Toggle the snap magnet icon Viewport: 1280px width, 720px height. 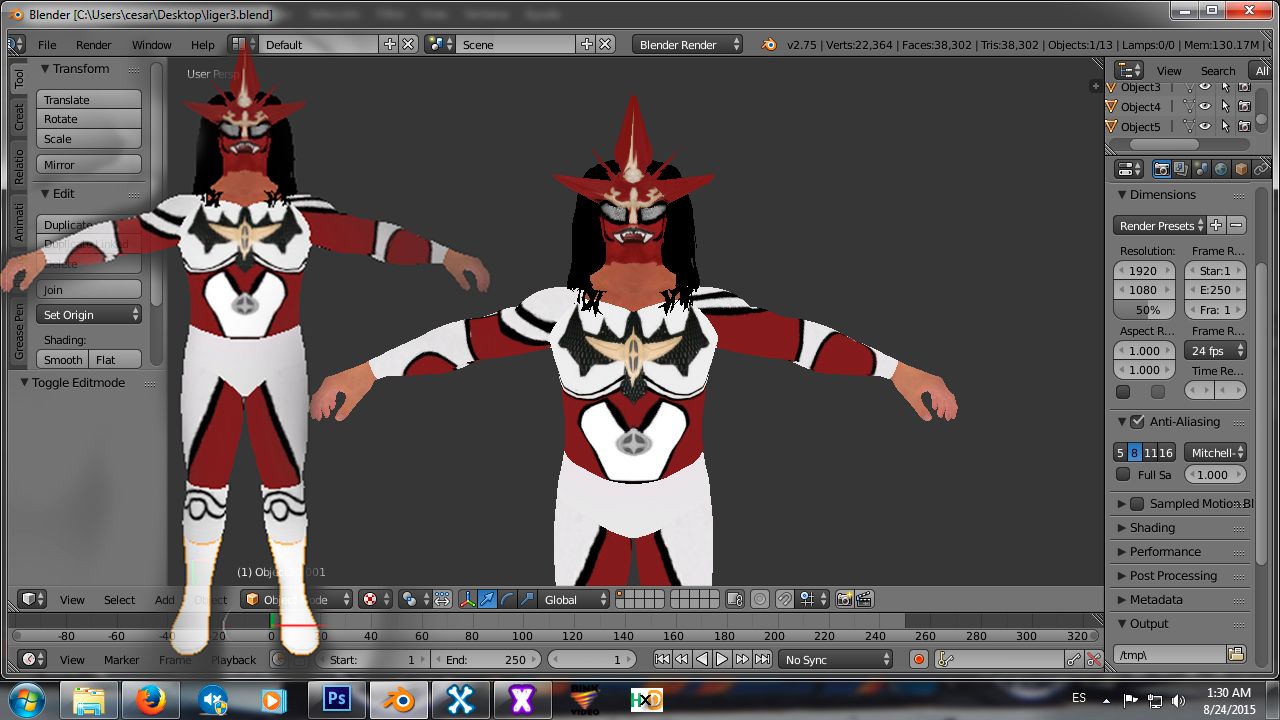pos(785,599)
